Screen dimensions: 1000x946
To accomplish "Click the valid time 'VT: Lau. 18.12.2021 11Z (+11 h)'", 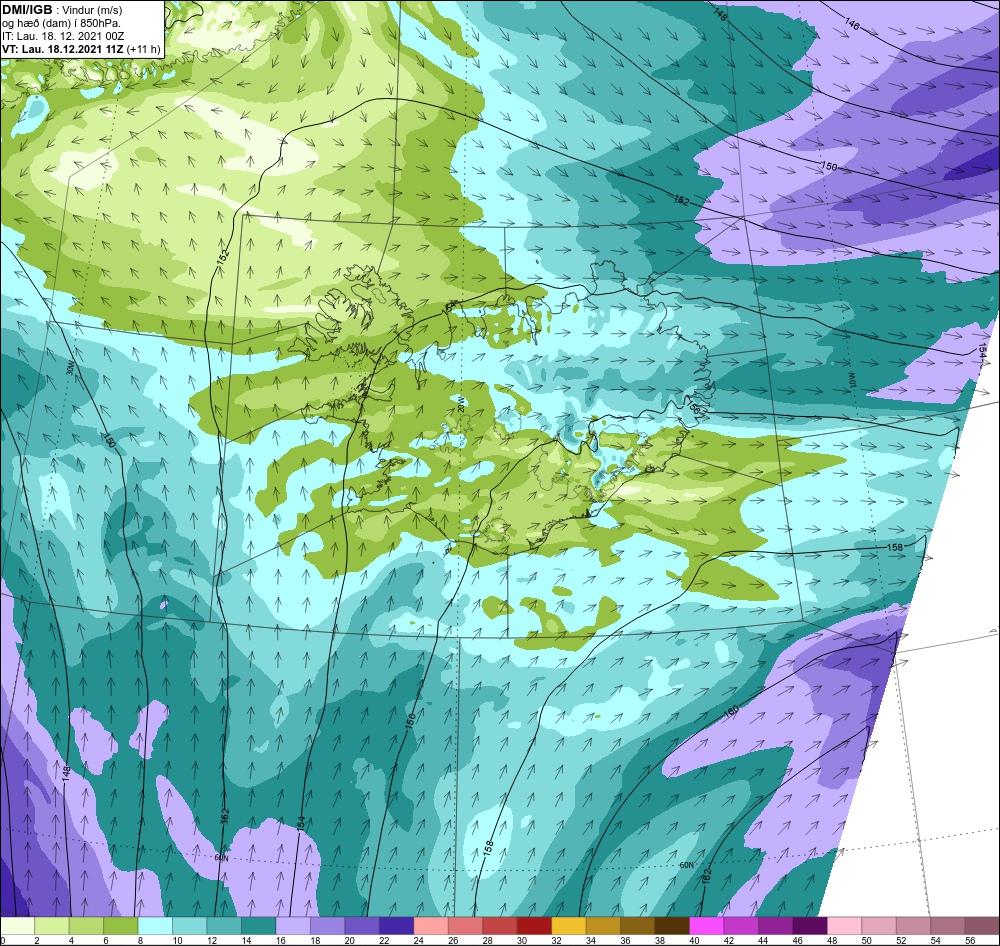I will click(x=81, y=49).
